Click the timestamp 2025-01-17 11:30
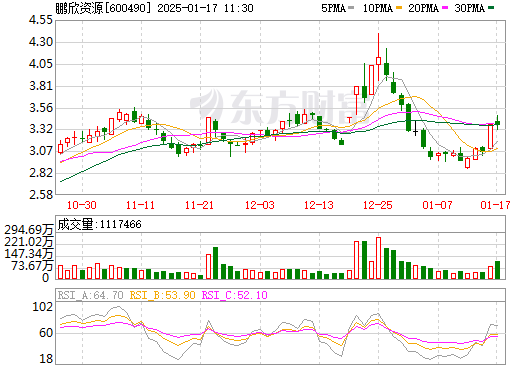Image resolution: width=520 pixels, height=365 pixels. point(205,8)
